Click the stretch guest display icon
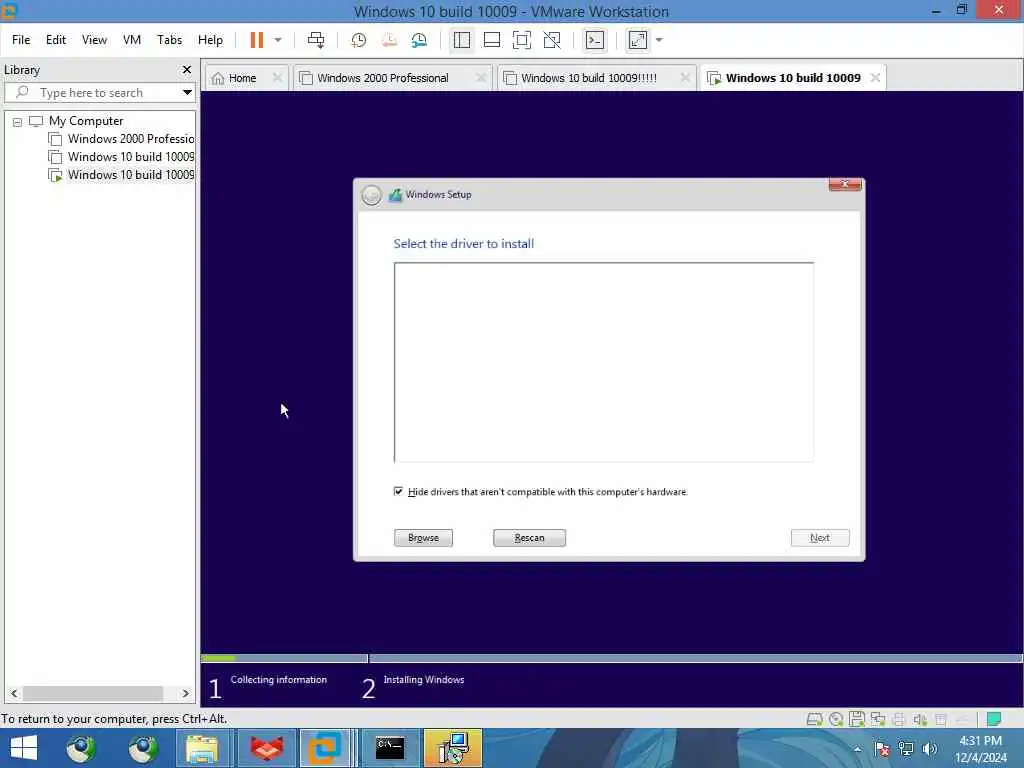 pyautogui.click(x=638, y=40)
